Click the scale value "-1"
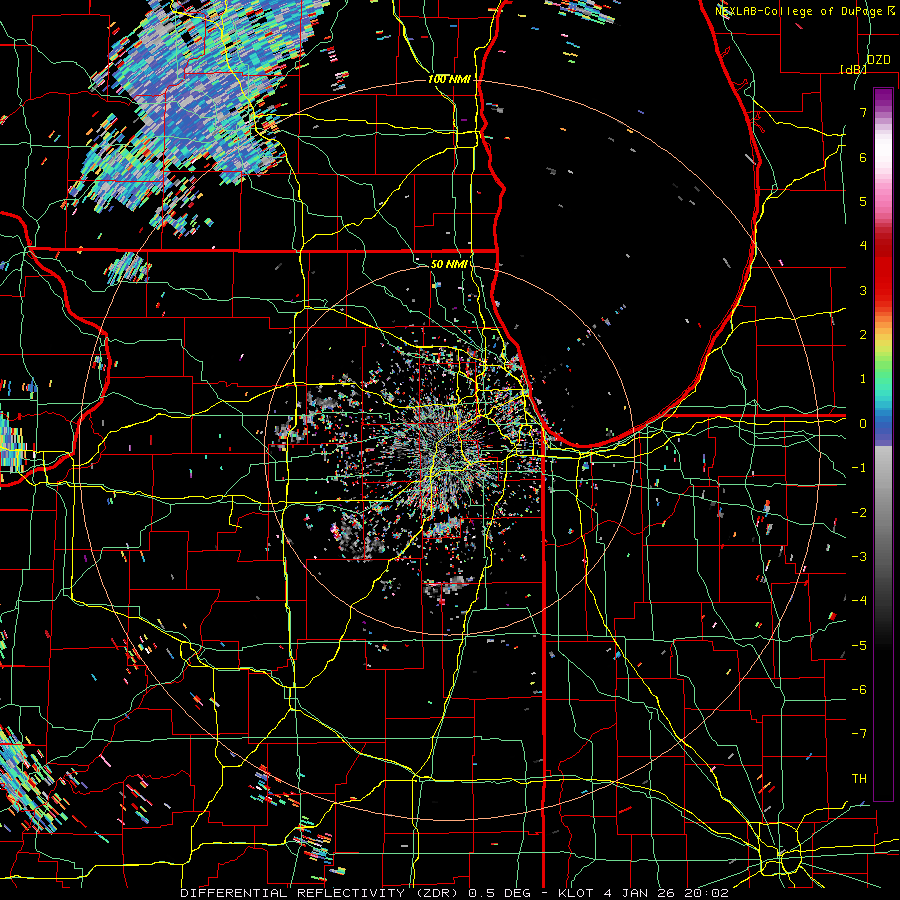 [859, 468]
